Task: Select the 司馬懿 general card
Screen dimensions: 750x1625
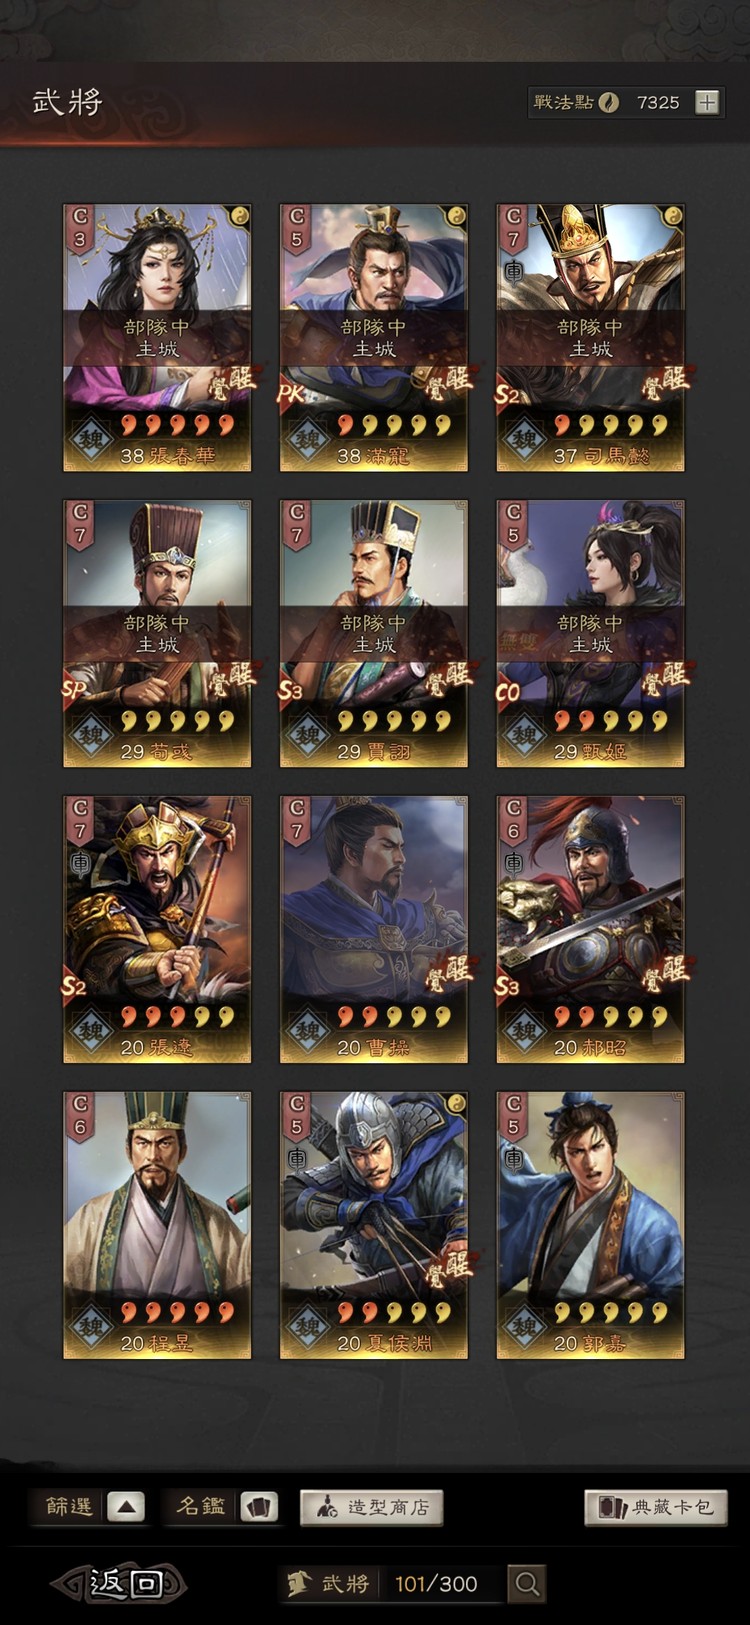Action: [x=590, y=338]
